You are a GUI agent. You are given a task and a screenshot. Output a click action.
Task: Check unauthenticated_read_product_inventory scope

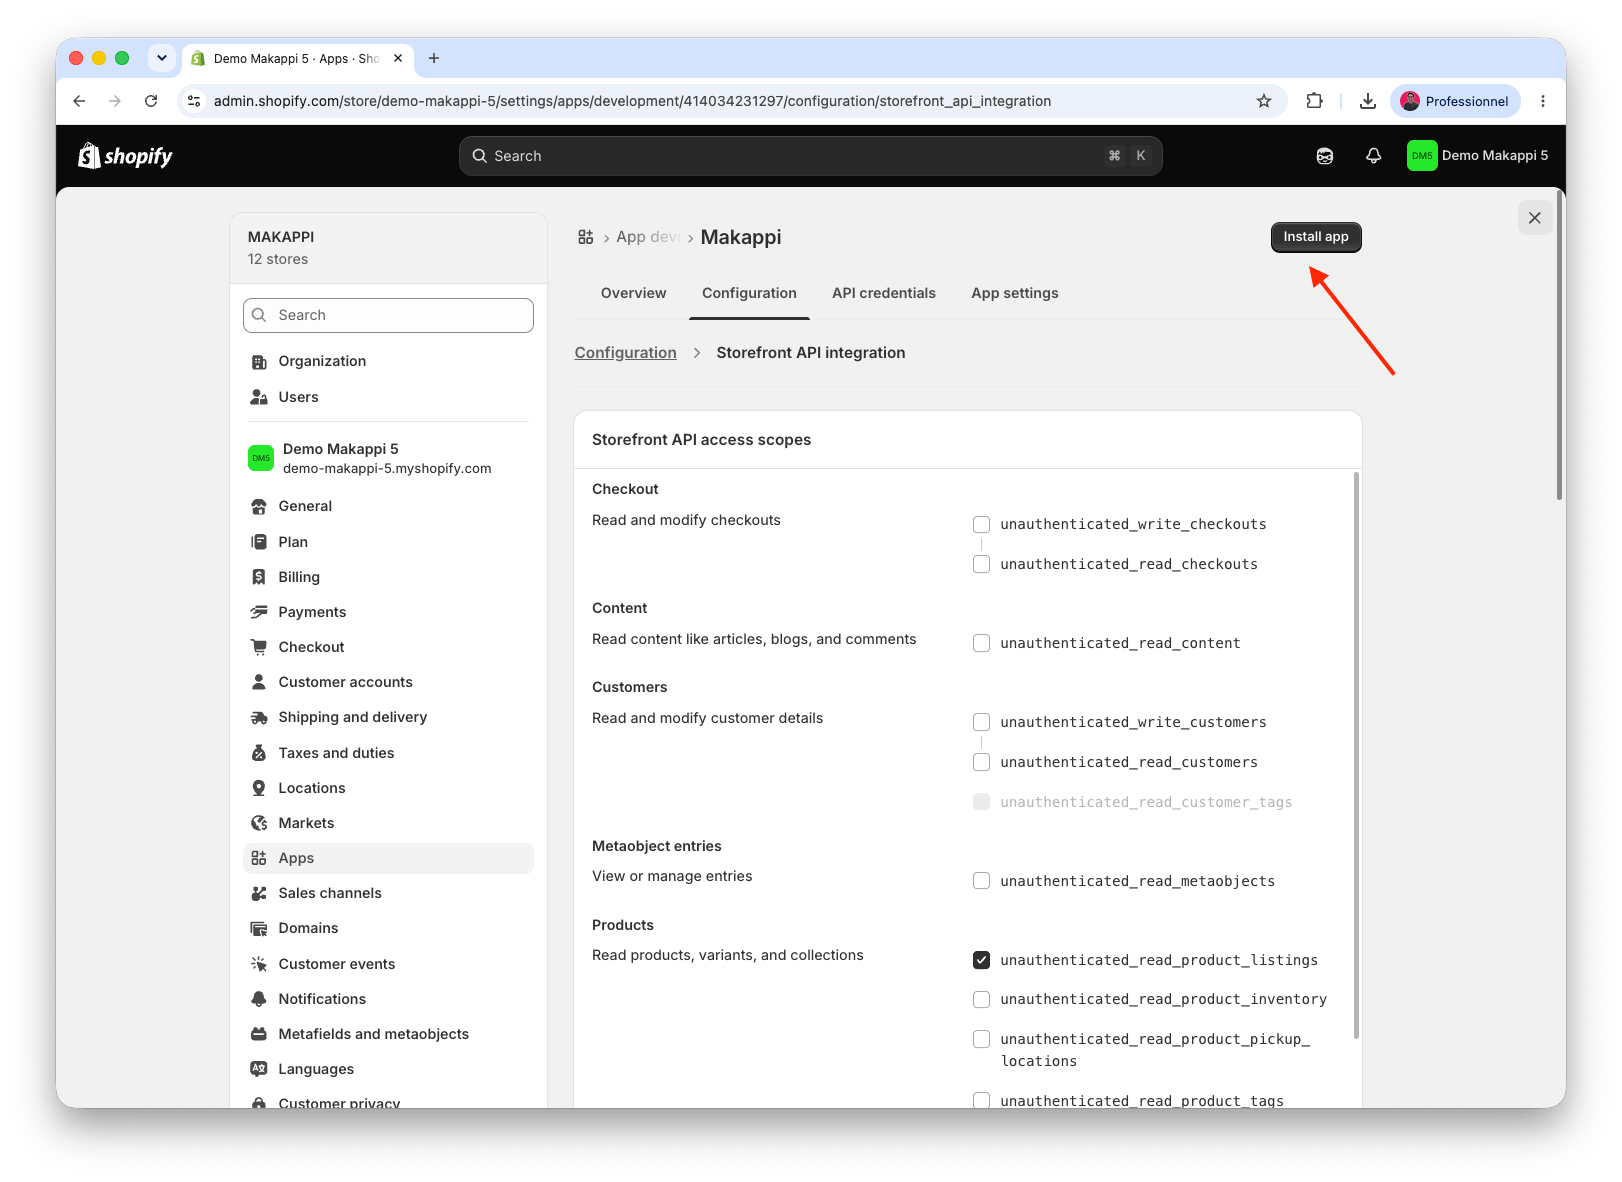982,999
